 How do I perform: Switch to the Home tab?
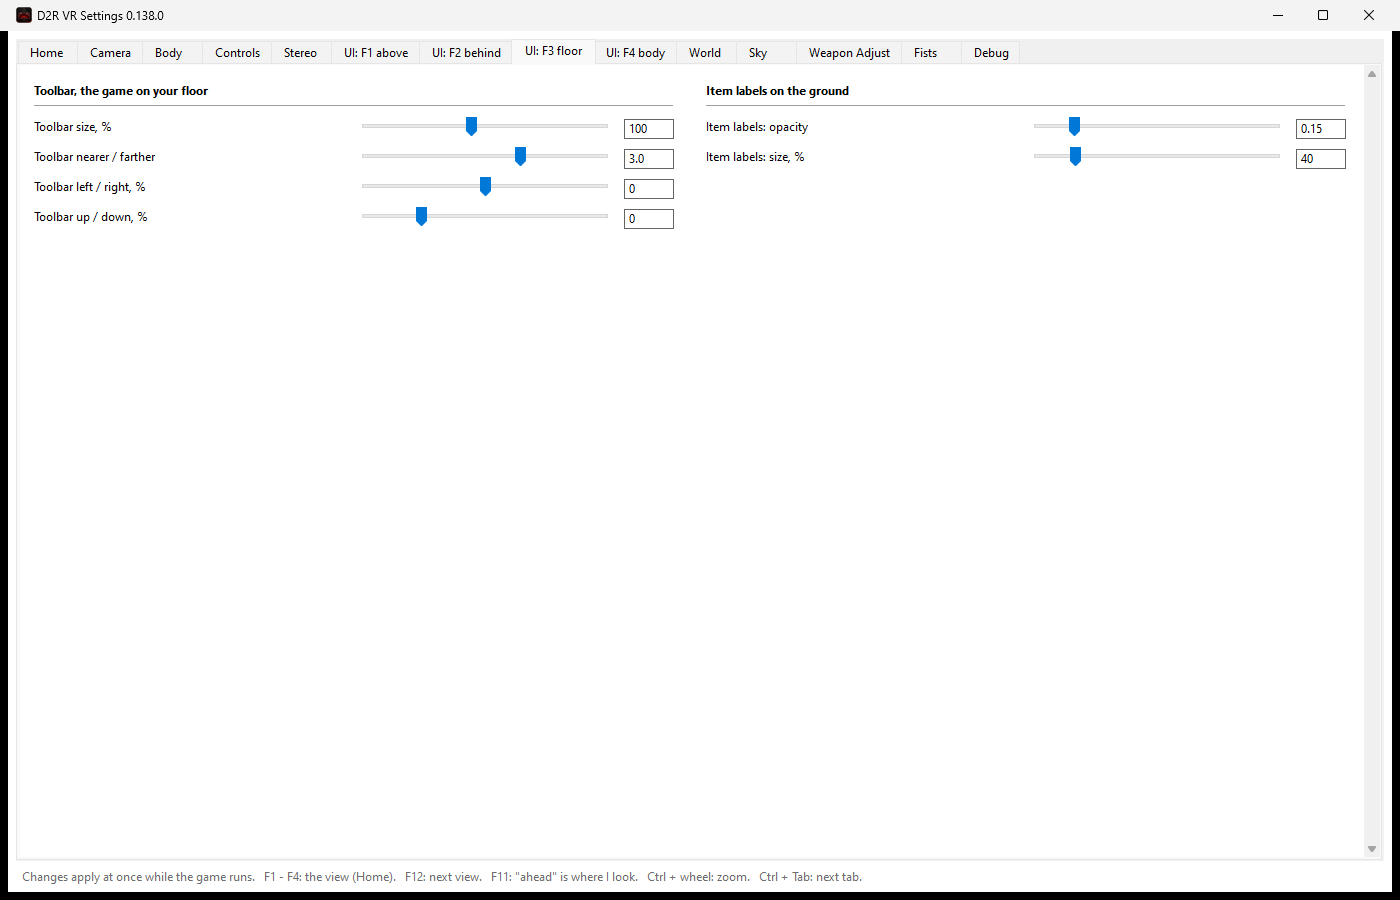47,53
